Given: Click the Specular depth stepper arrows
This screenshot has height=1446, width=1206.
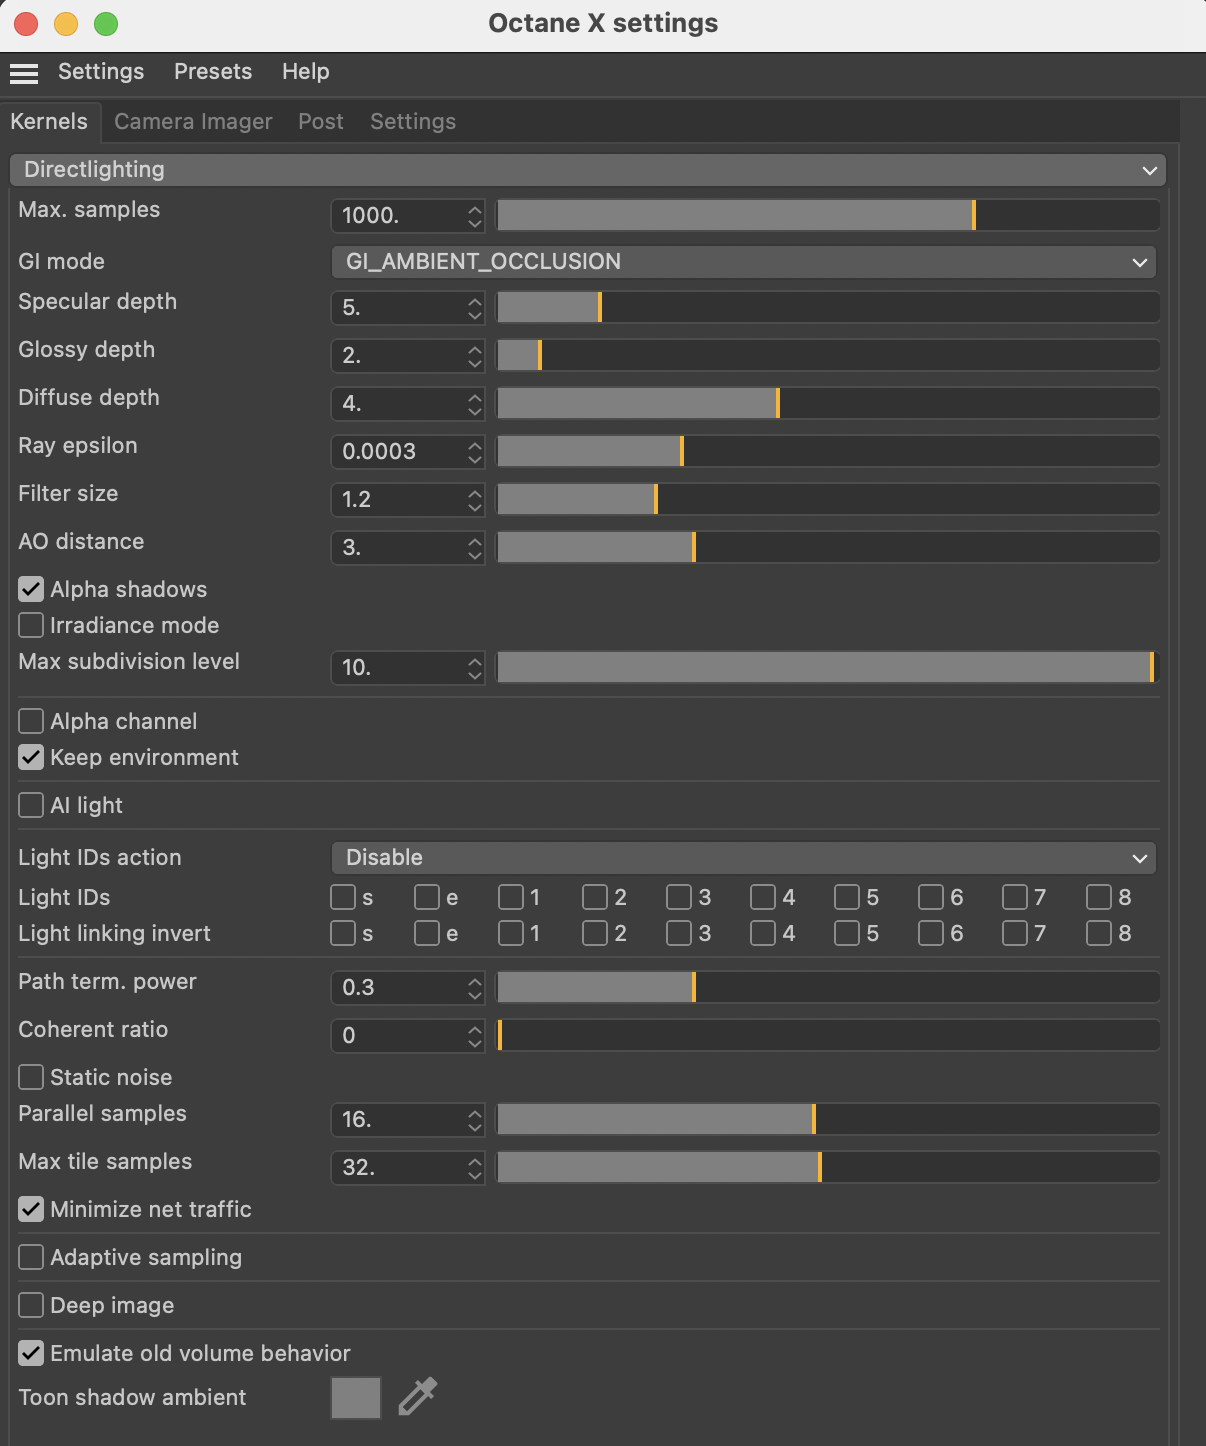Looking at the screenshot, I should (x=475, y=307).
